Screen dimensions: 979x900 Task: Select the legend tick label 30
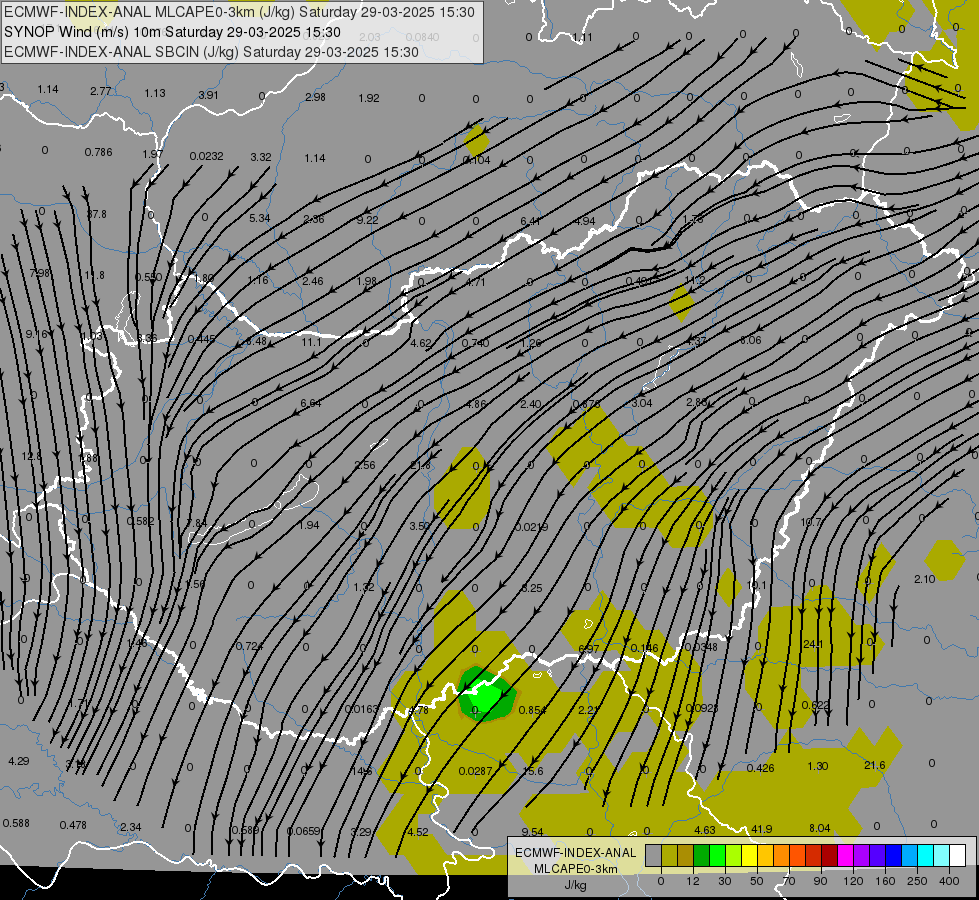[725, 881]
